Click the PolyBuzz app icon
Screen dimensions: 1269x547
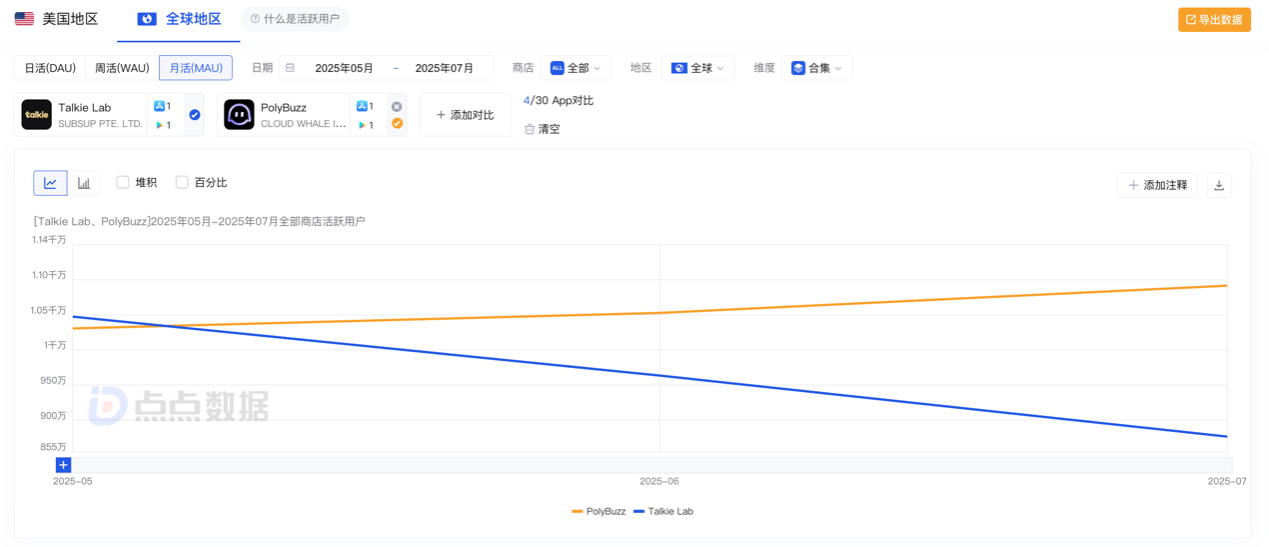pos(239,115)
